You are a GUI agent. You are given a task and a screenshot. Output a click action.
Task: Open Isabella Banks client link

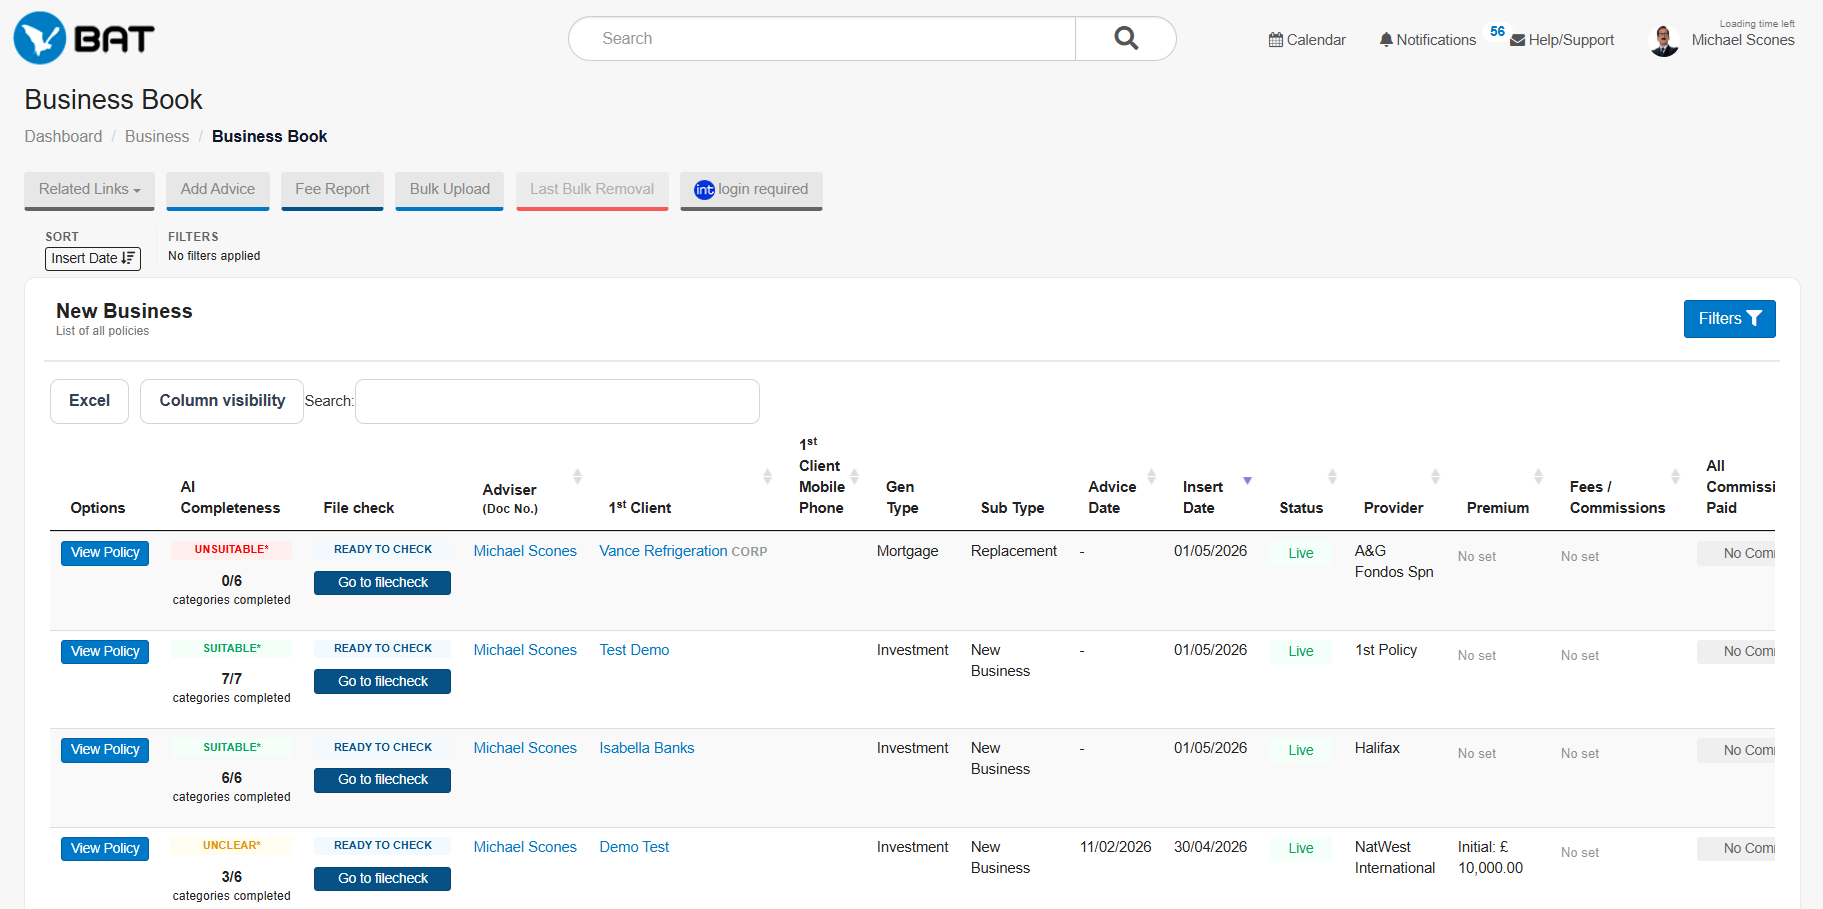coord(646,748)
